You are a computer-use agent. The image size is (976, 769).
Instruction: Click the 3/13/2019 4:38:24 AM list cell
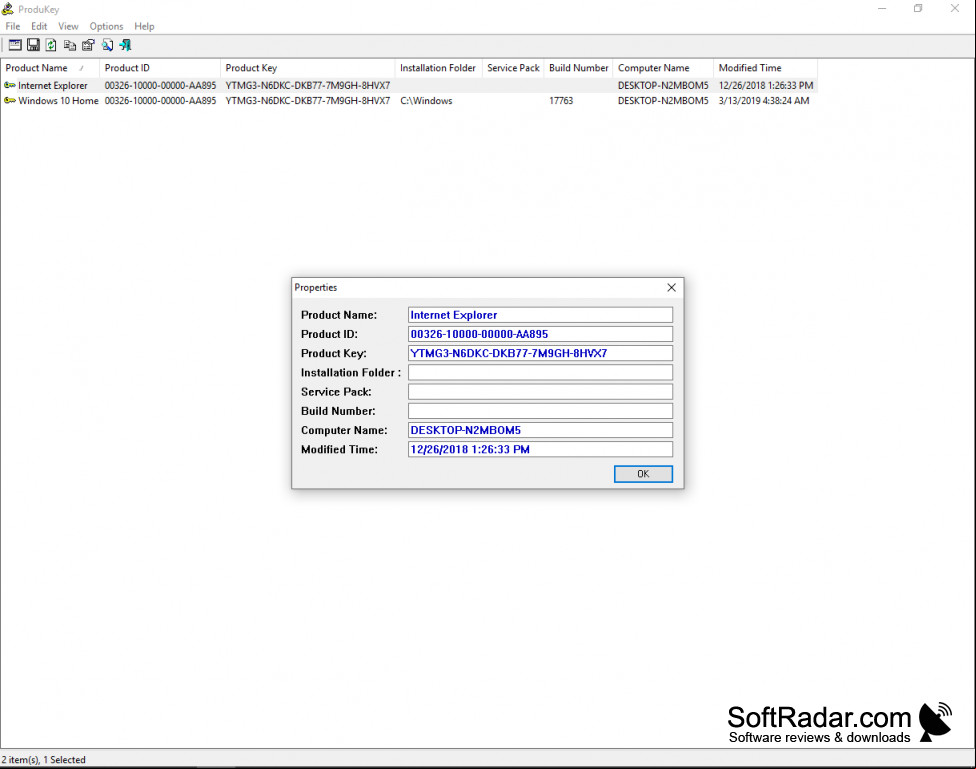pos(764,100)
